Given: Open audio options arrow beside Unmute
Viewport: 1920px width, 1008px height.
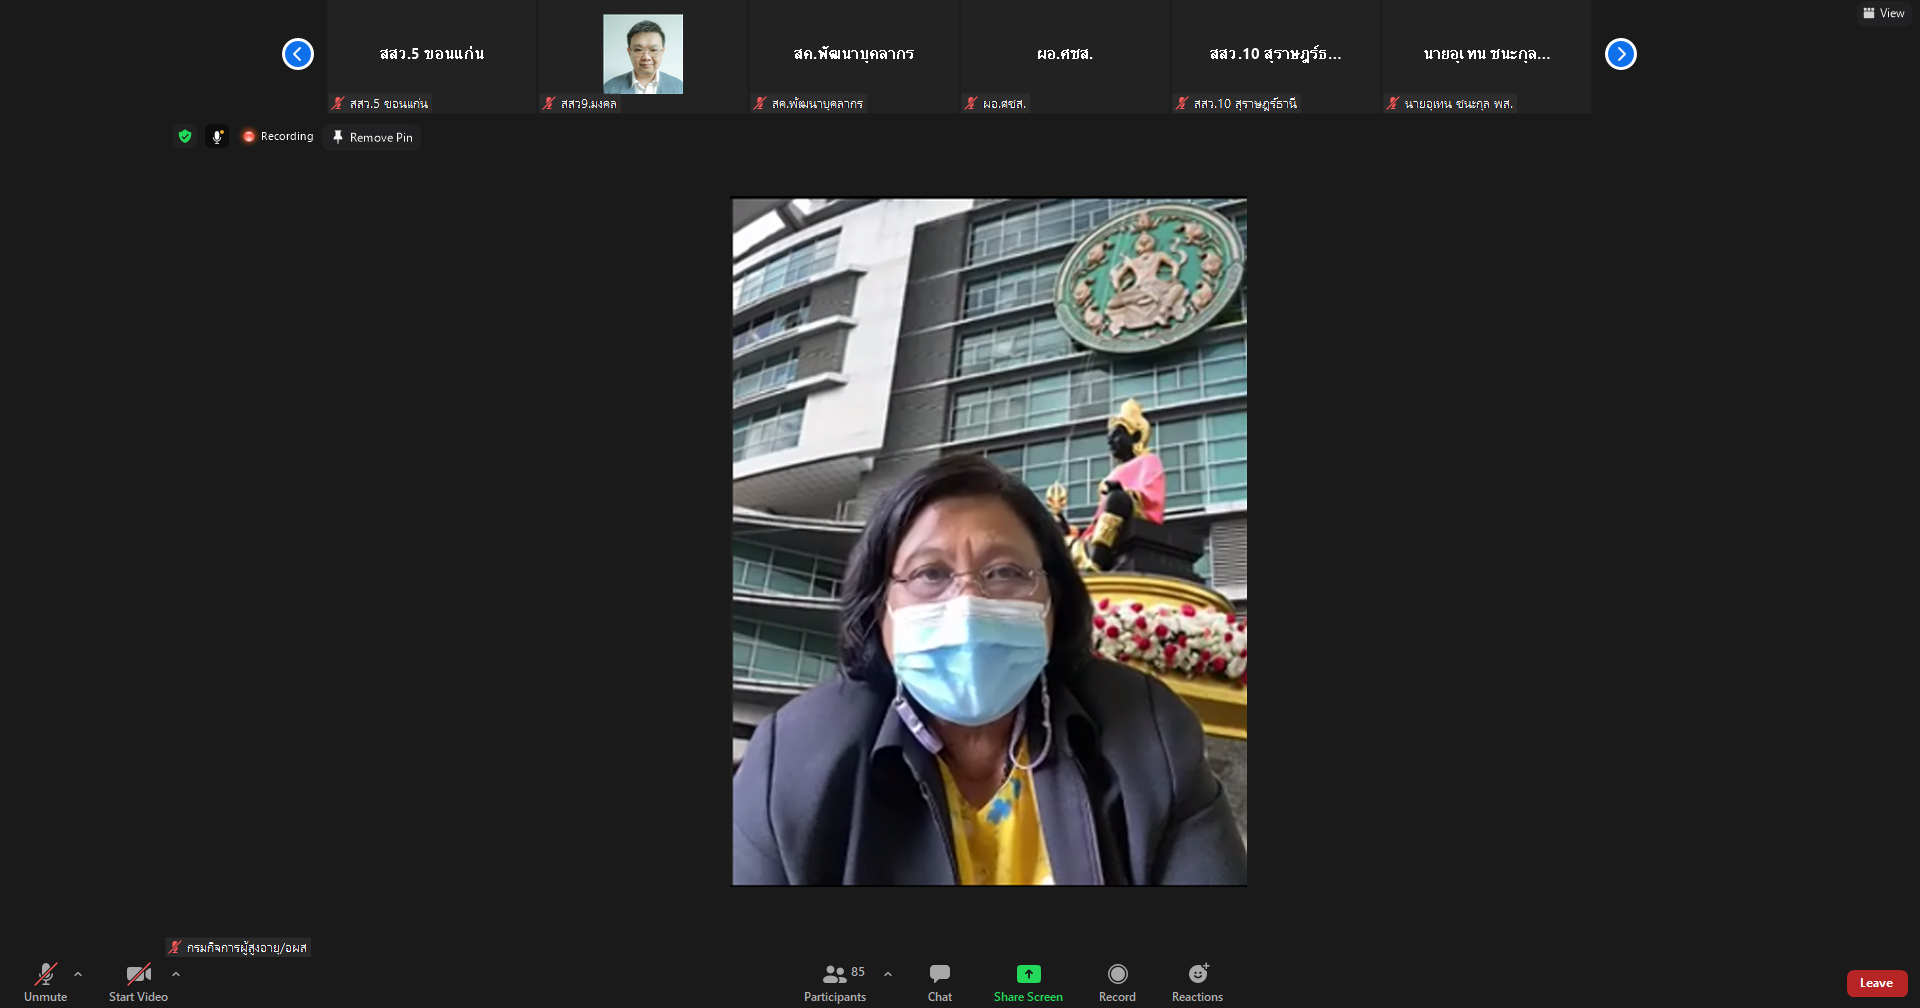Looking at the screenshot, I should pos(78,974).
